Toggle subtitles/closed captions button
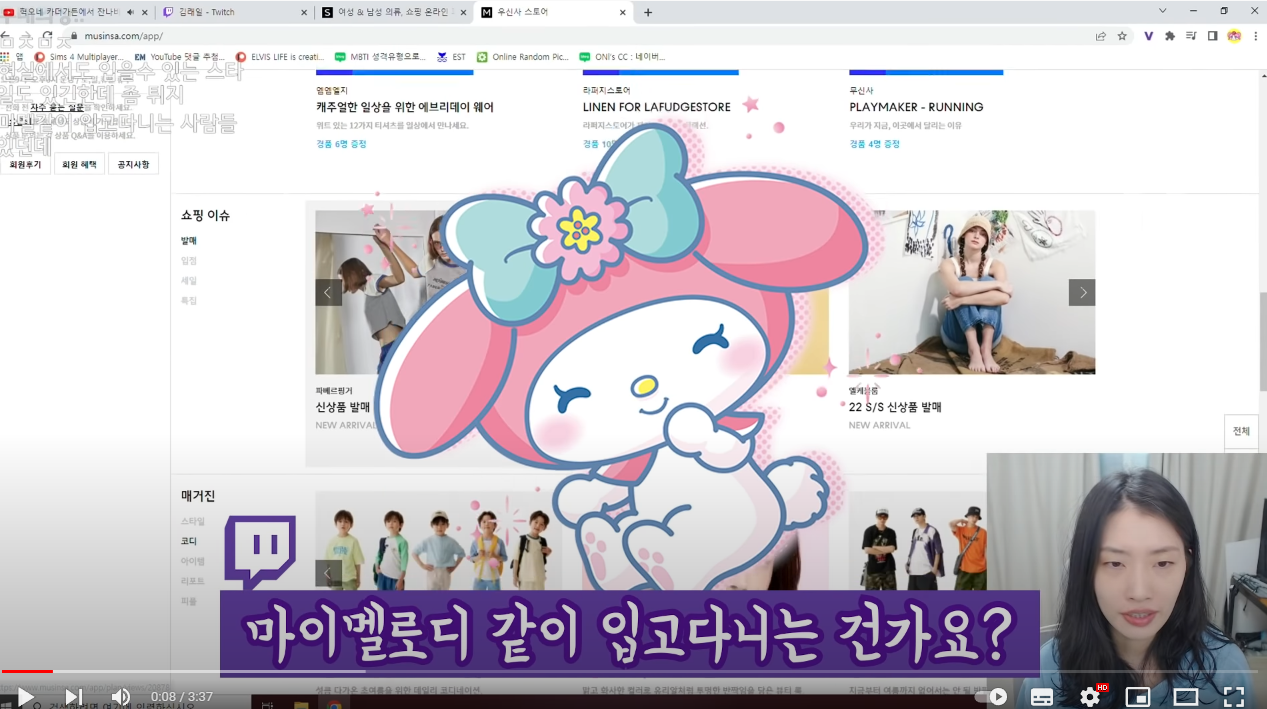 [1041, 697]
